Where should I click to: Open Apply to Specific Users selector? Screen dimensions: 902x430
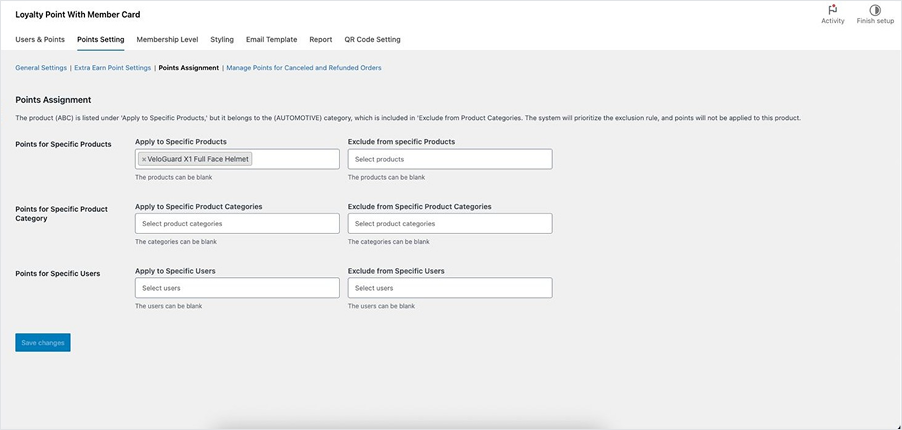point(237,288)
